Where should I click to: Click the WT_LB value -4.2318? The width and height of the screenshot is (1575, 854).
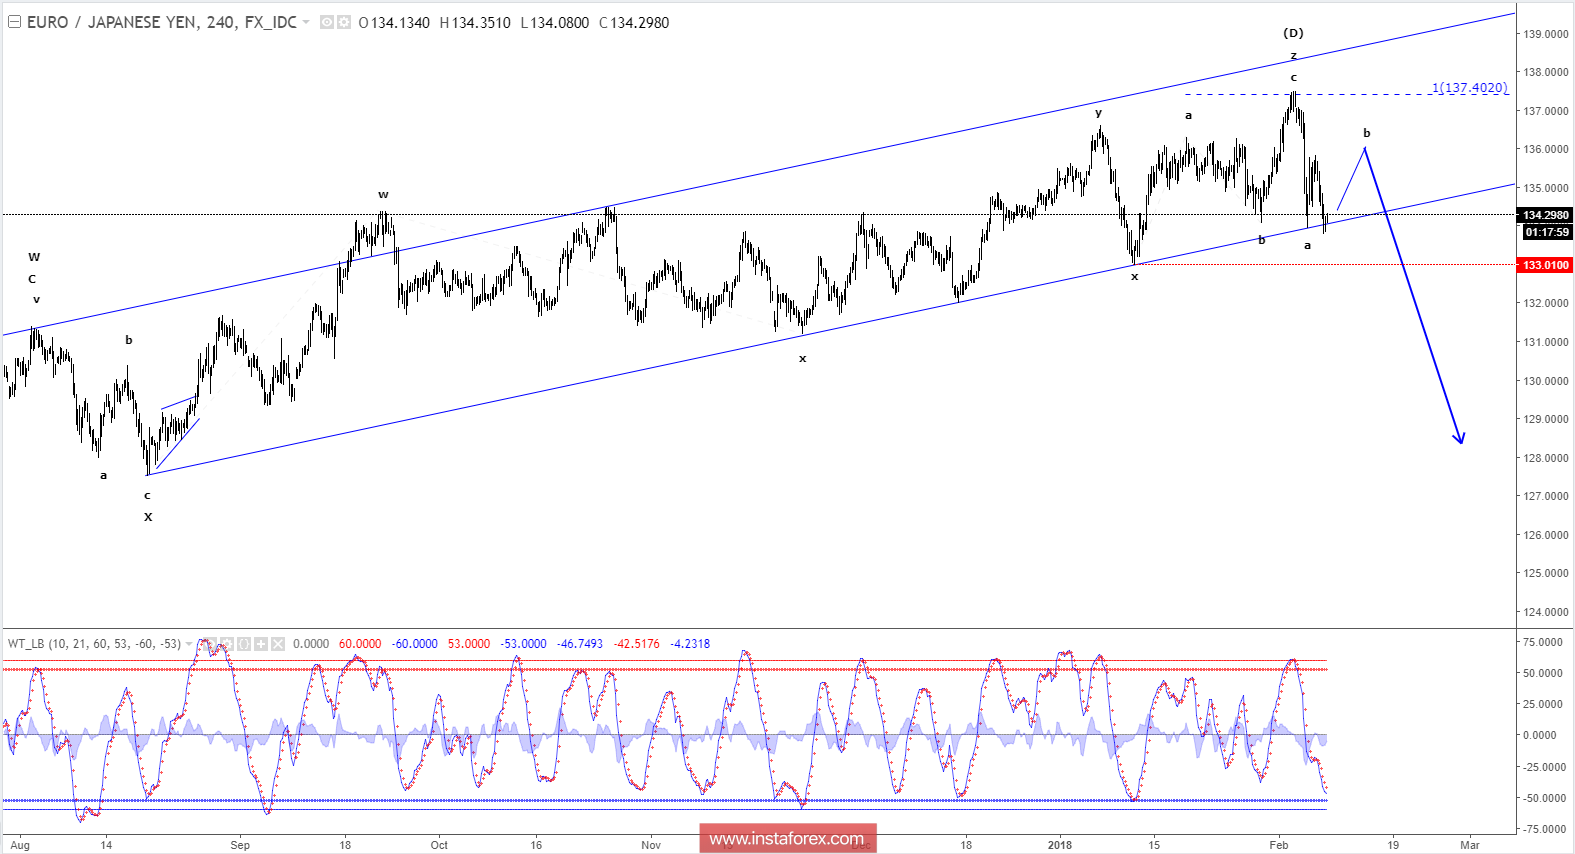pyautogui.click(x=690, y=644)
